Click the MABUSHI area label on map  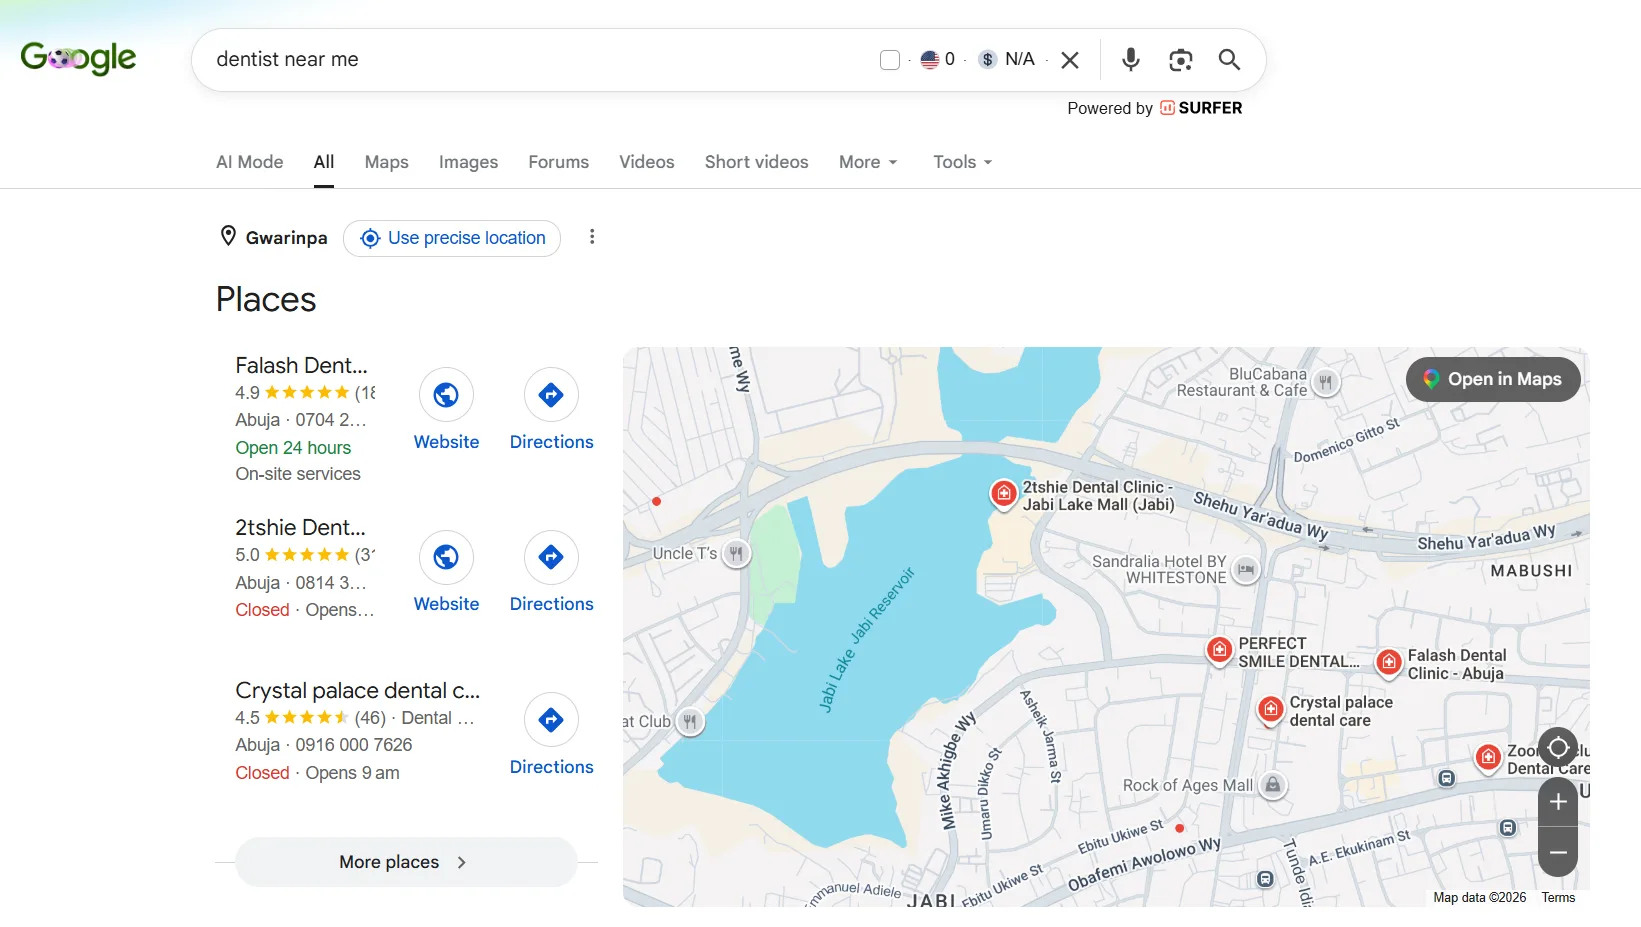1531,571
